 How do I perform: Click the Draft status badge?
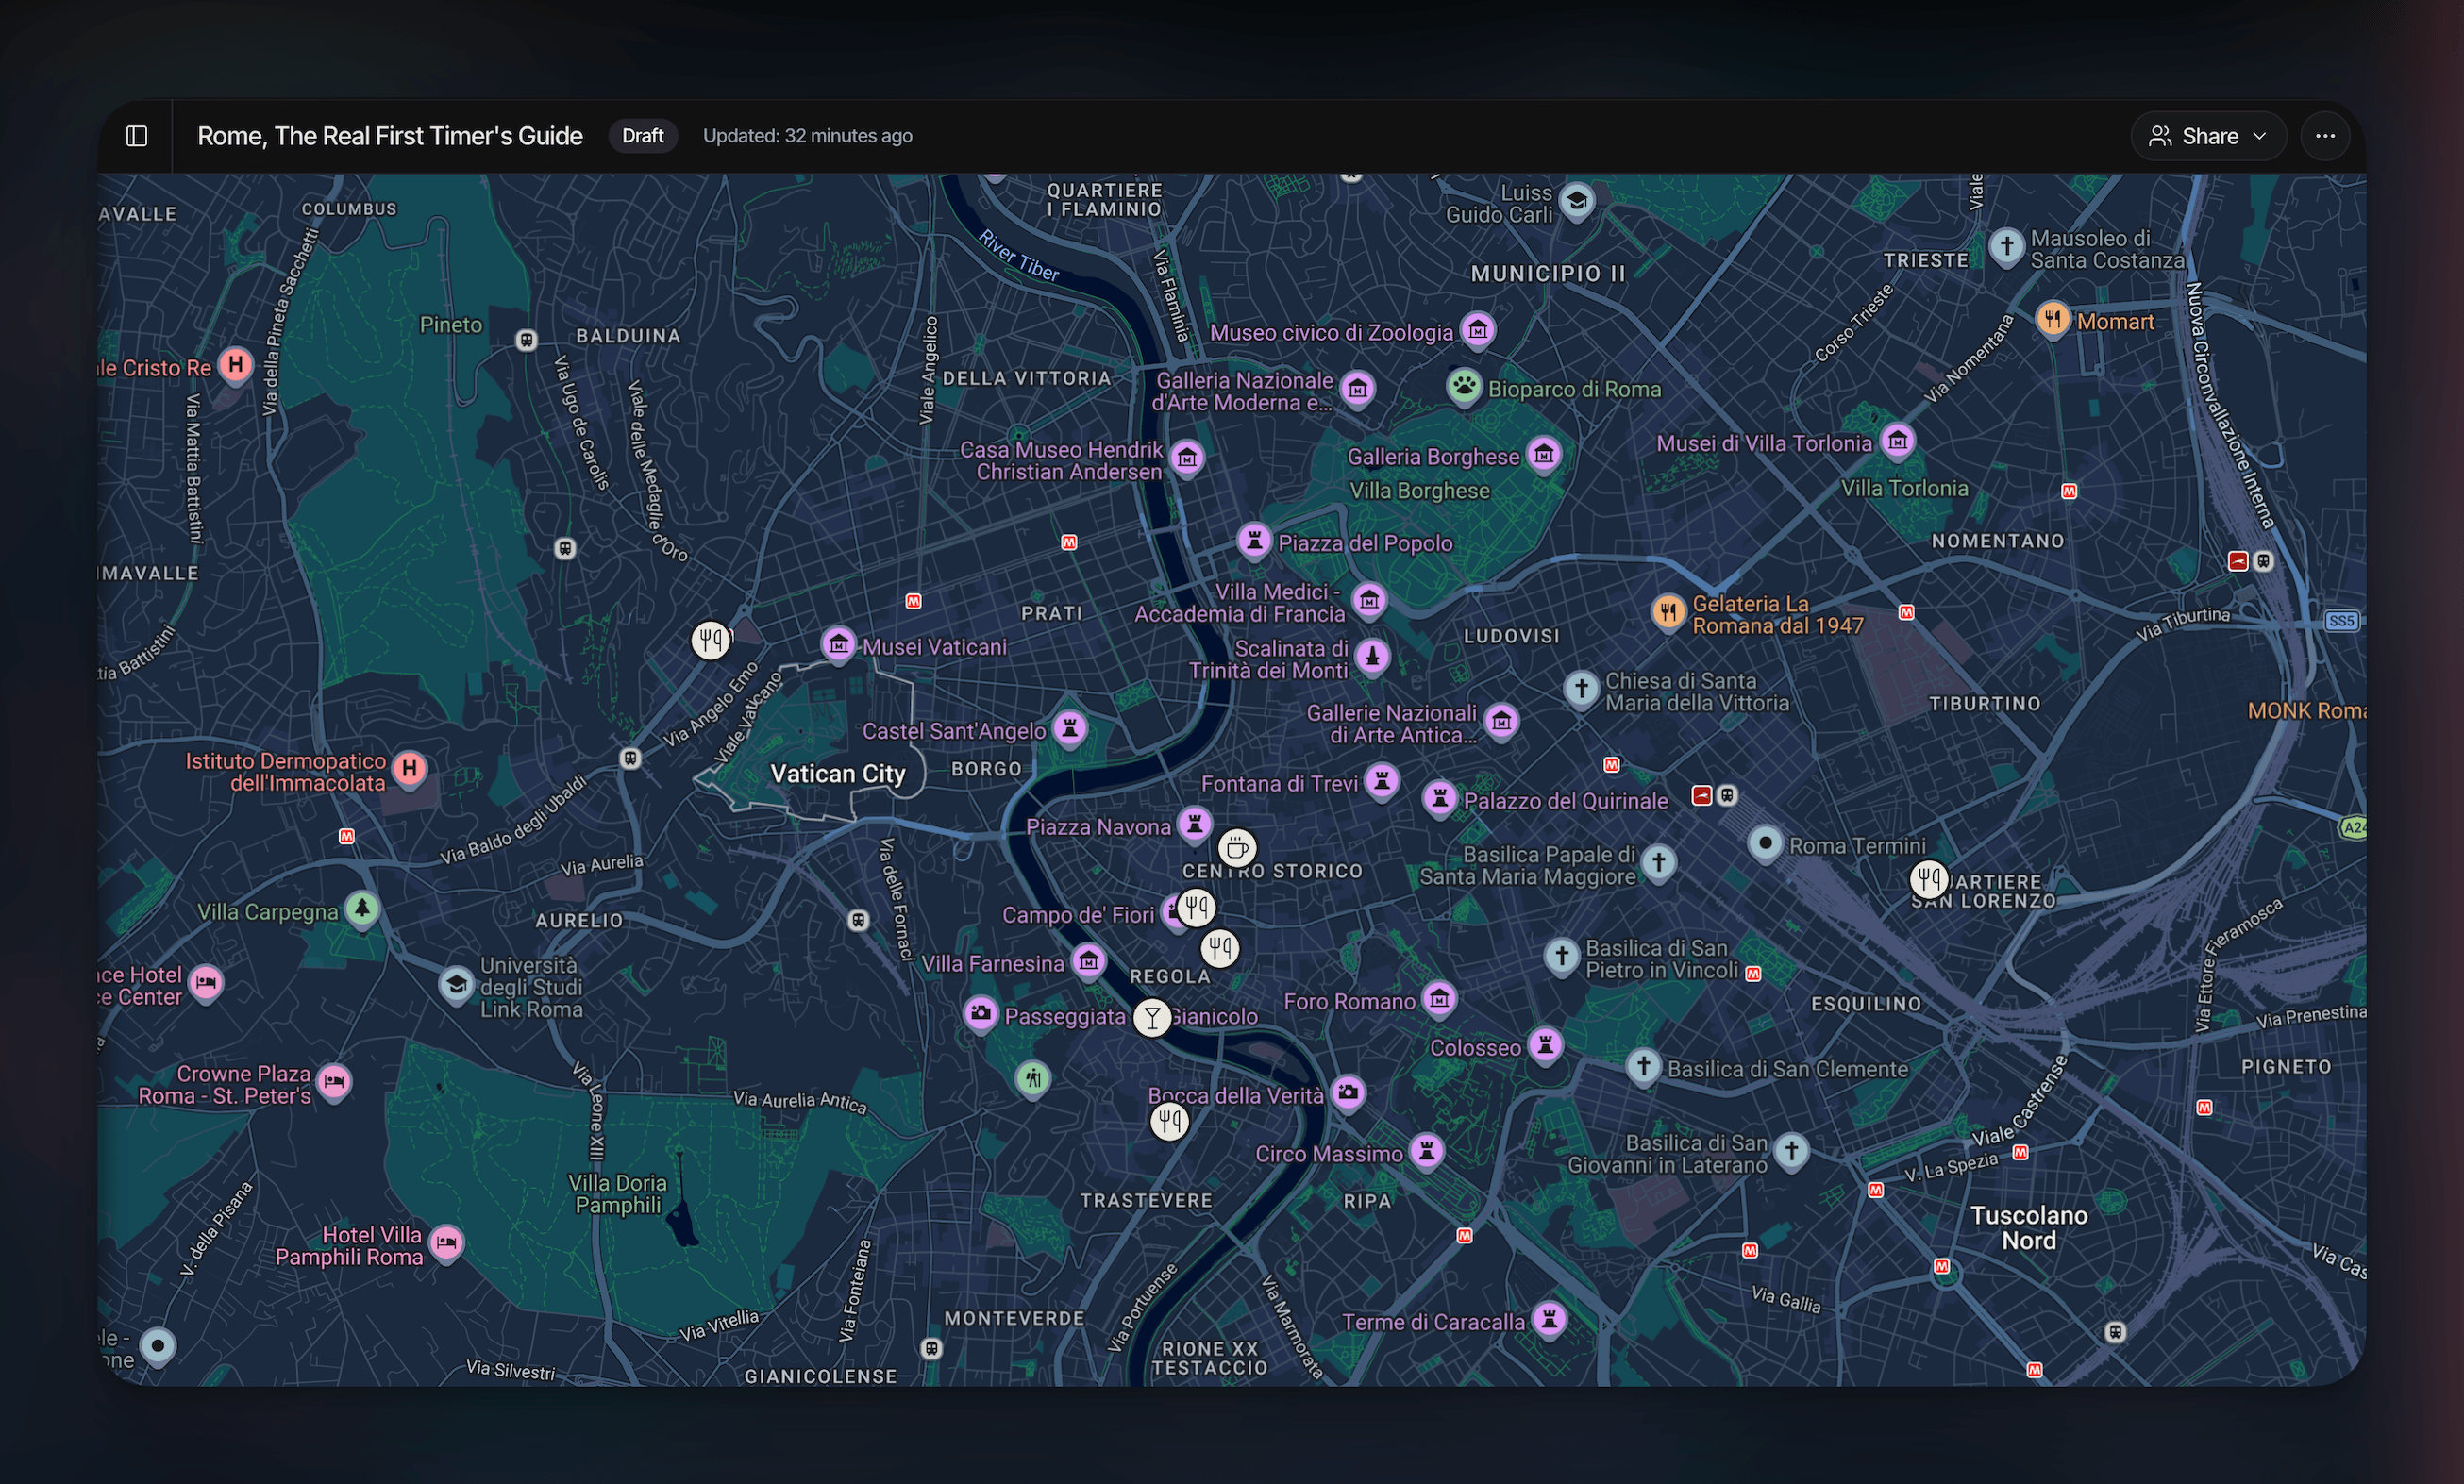click(x=642, y=136)
